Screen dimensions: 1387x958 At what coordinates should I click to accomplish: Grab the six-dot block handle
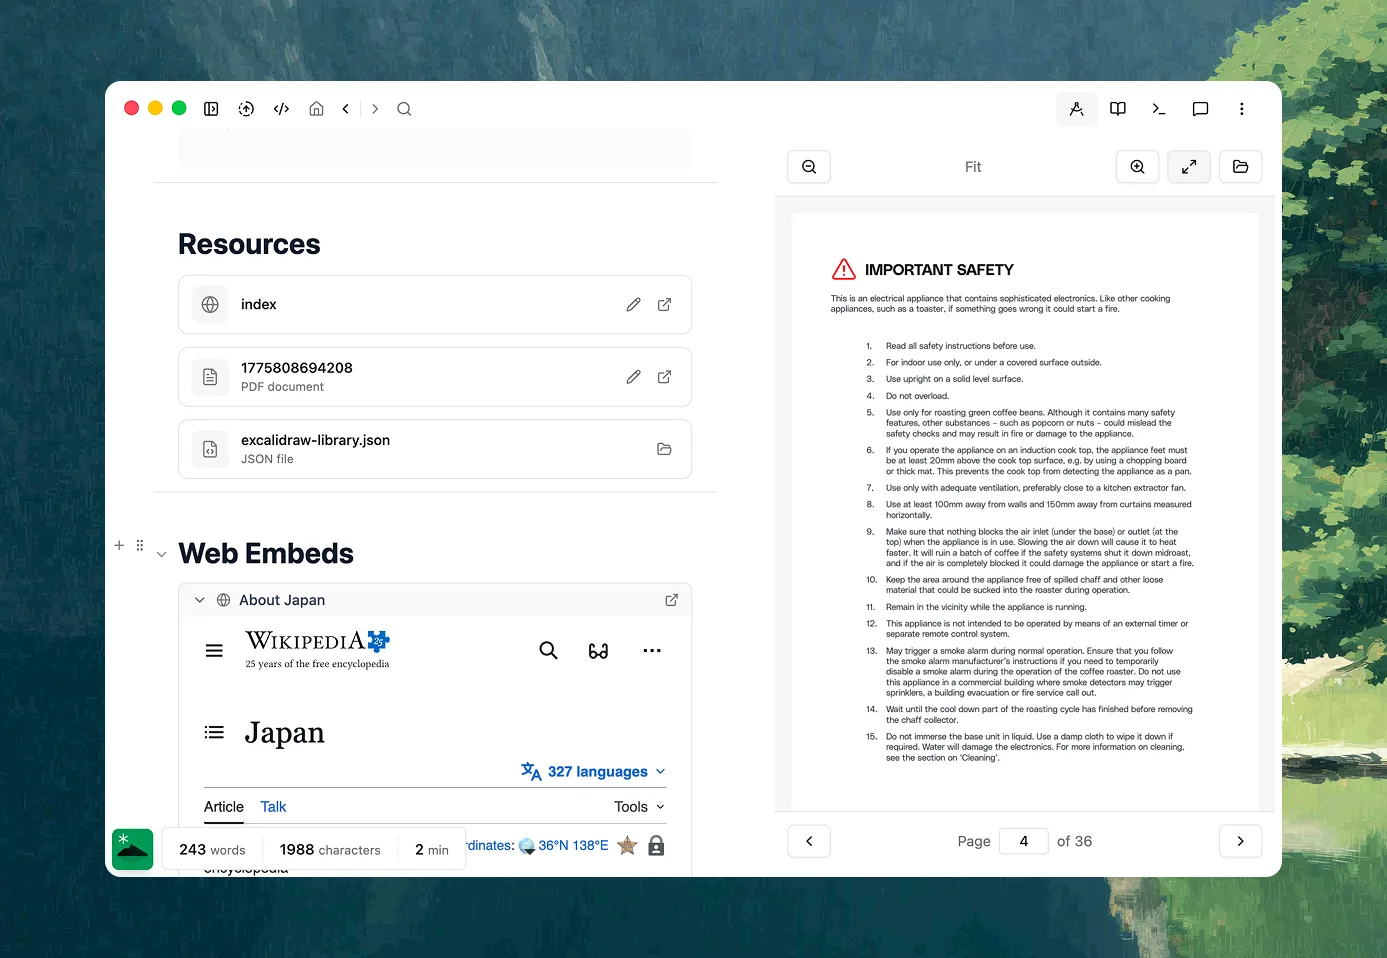(x=140, y=545)
